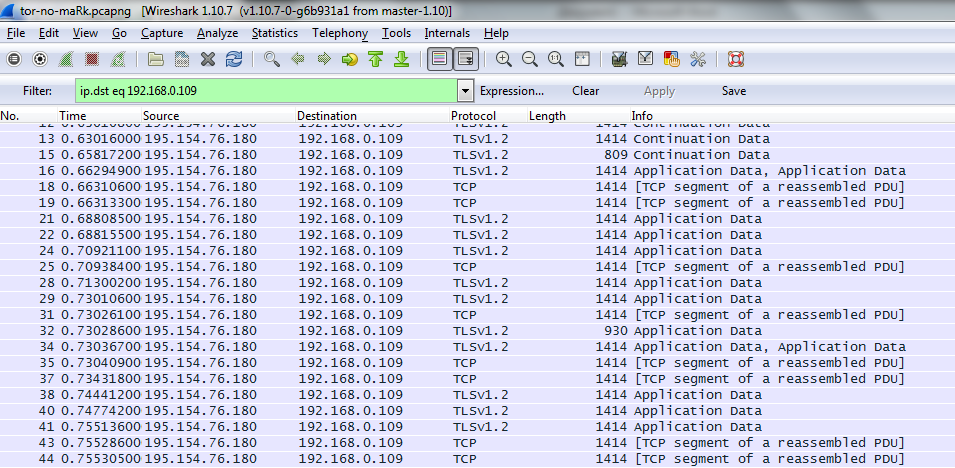The width and height of the screenshot is (955, 468).
Task: Zoom in text size icon
Action: coord(504,59)
